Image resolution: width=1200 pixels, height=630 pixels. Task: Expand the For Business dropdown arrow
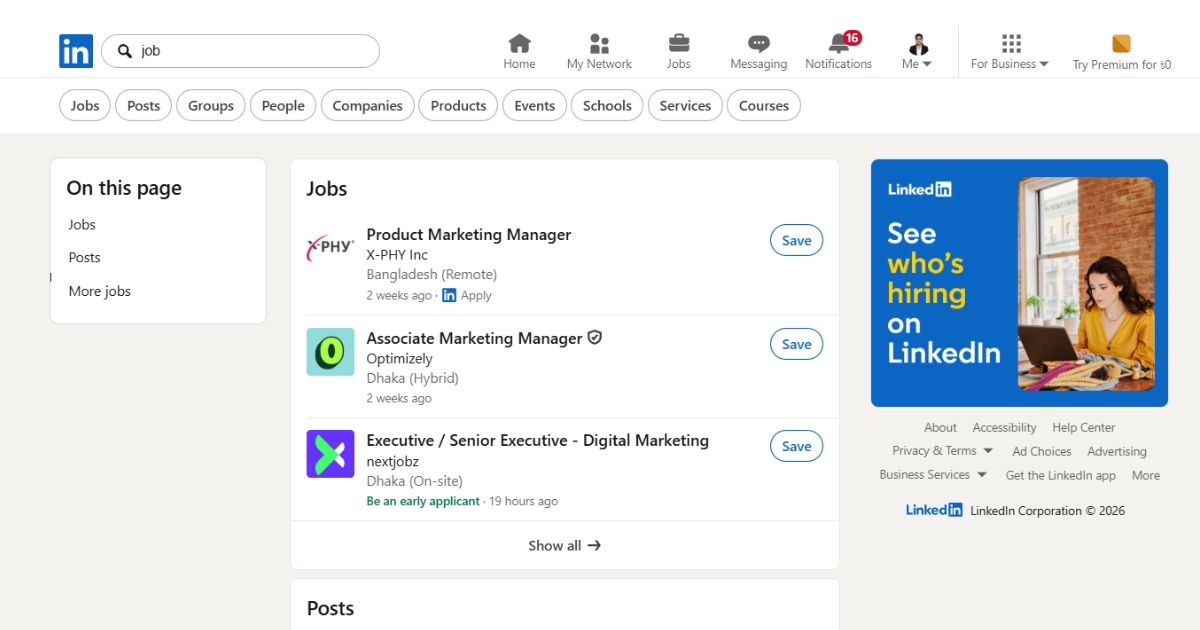(1044, 64)
